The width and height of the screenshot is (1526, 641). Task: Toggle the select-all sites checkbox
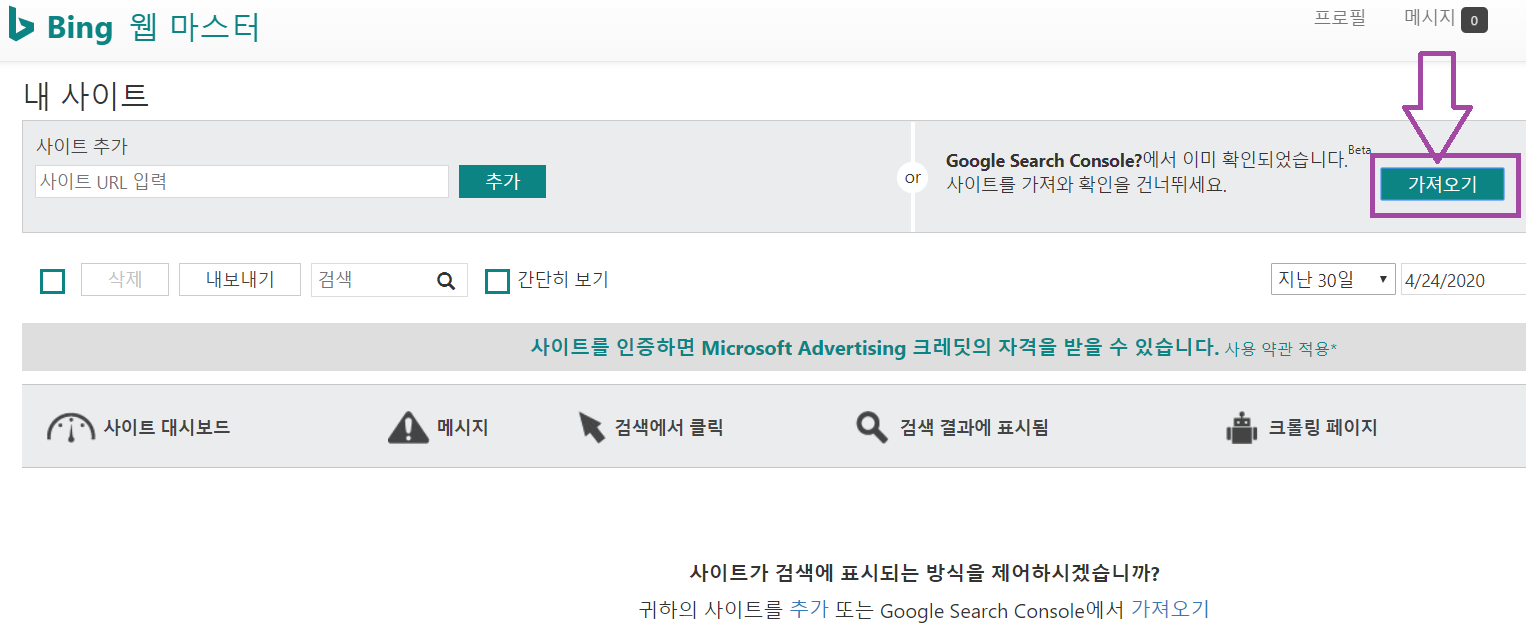[x=53, y=281]
